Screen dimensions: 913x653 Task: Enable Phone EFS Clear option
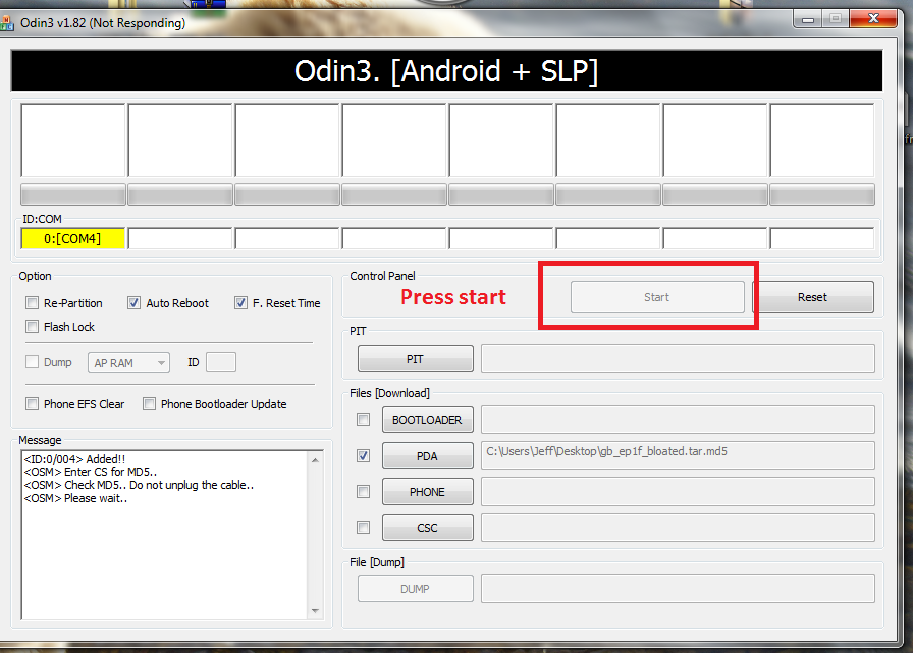(x=32, y=404)
